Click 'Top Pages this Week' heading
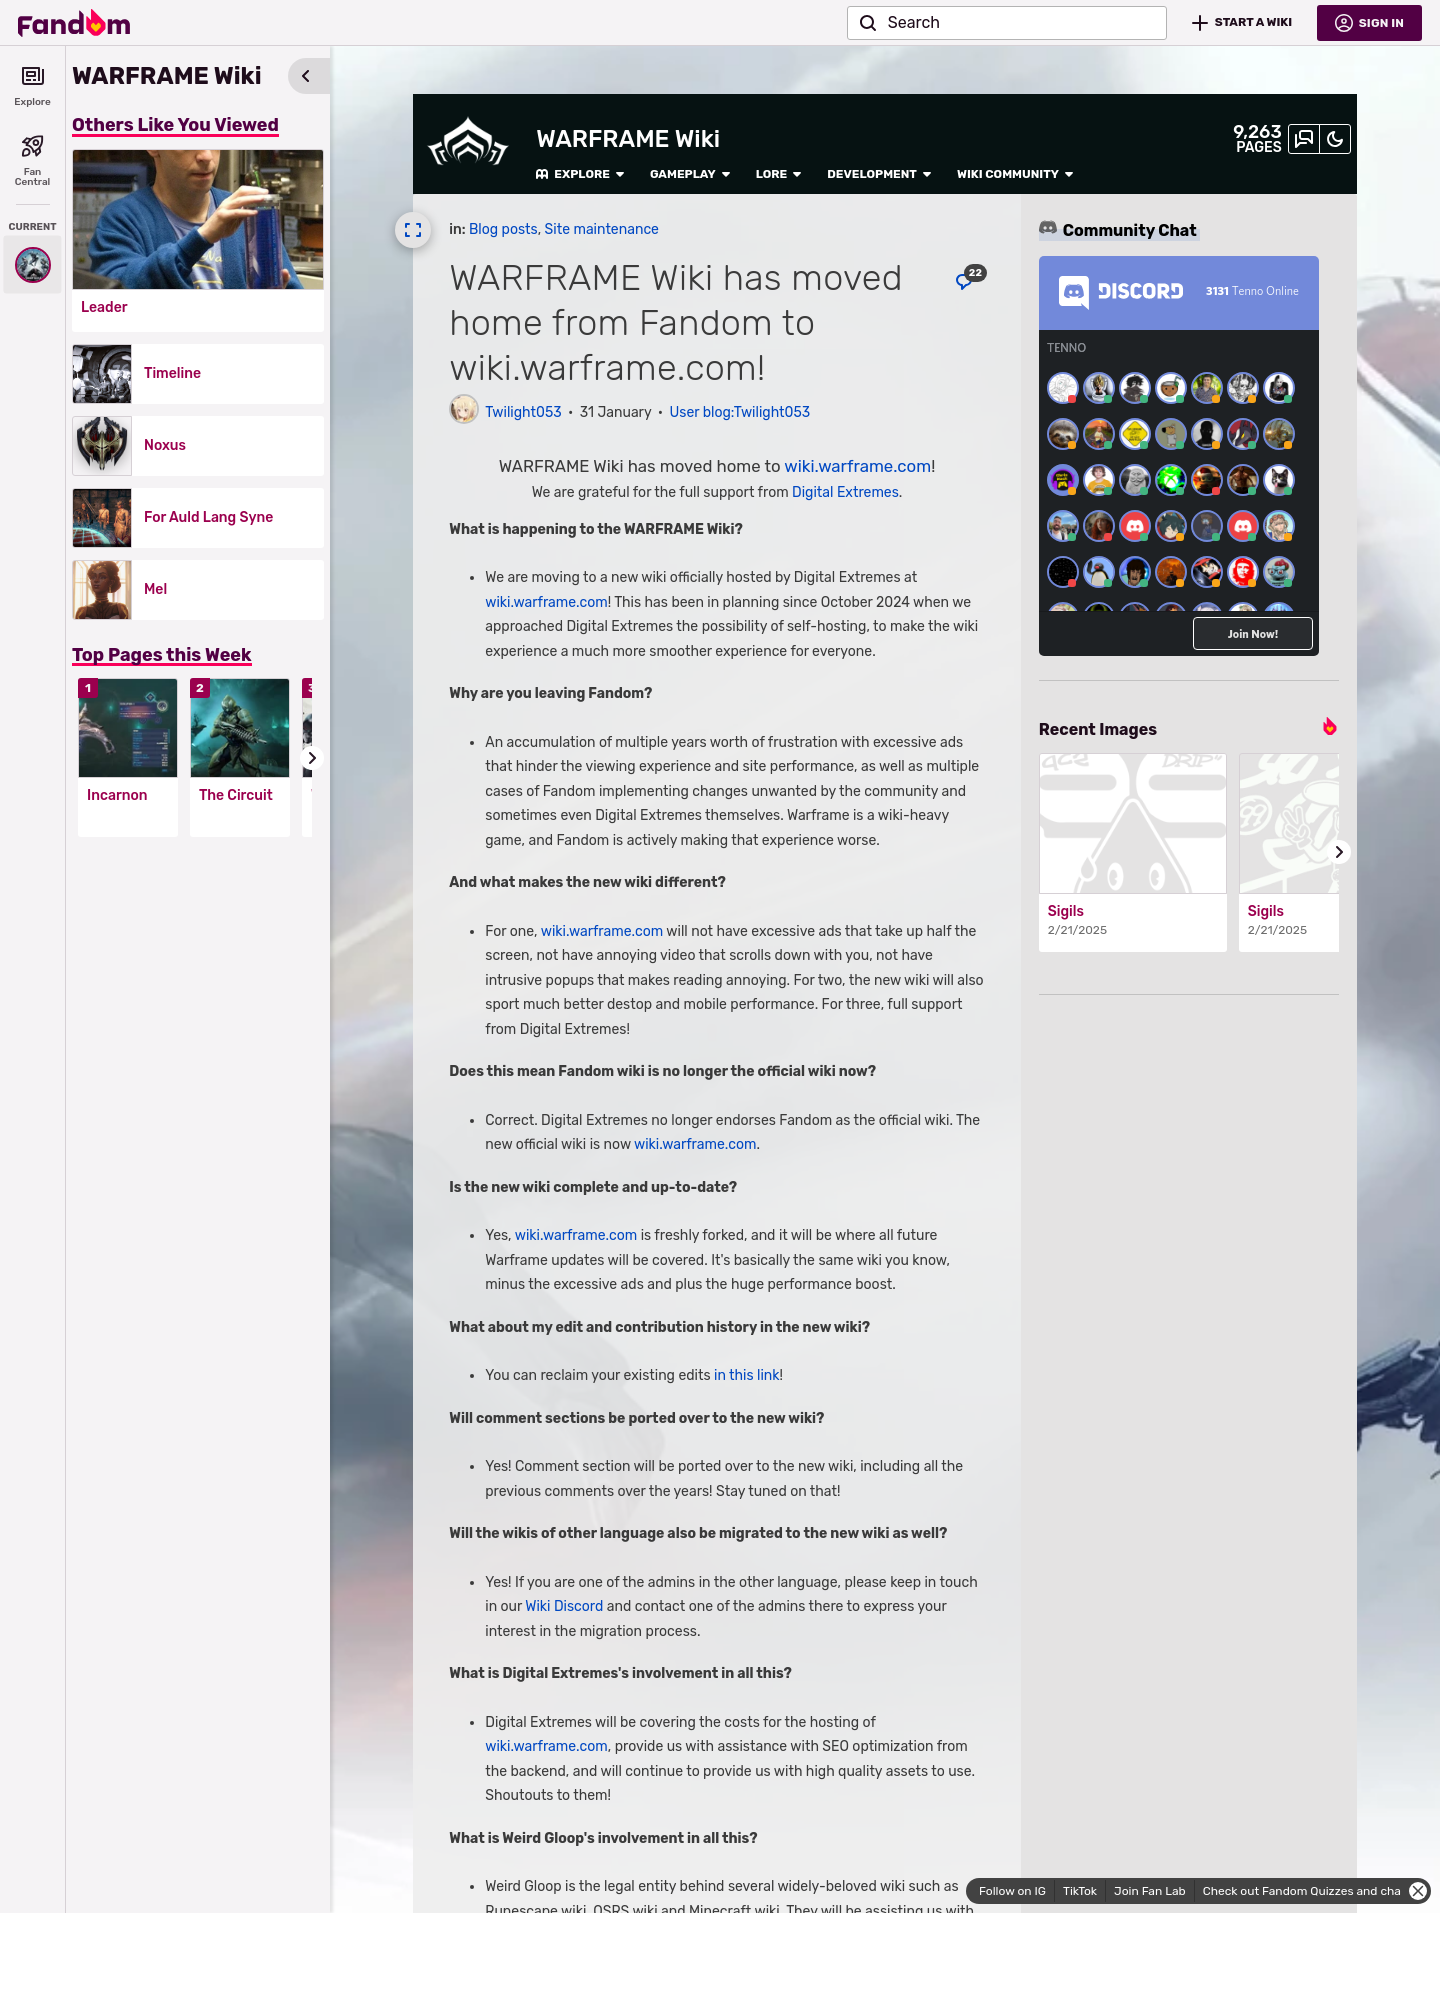Viewport: 1440px width, 2000px height. point(161,655)
